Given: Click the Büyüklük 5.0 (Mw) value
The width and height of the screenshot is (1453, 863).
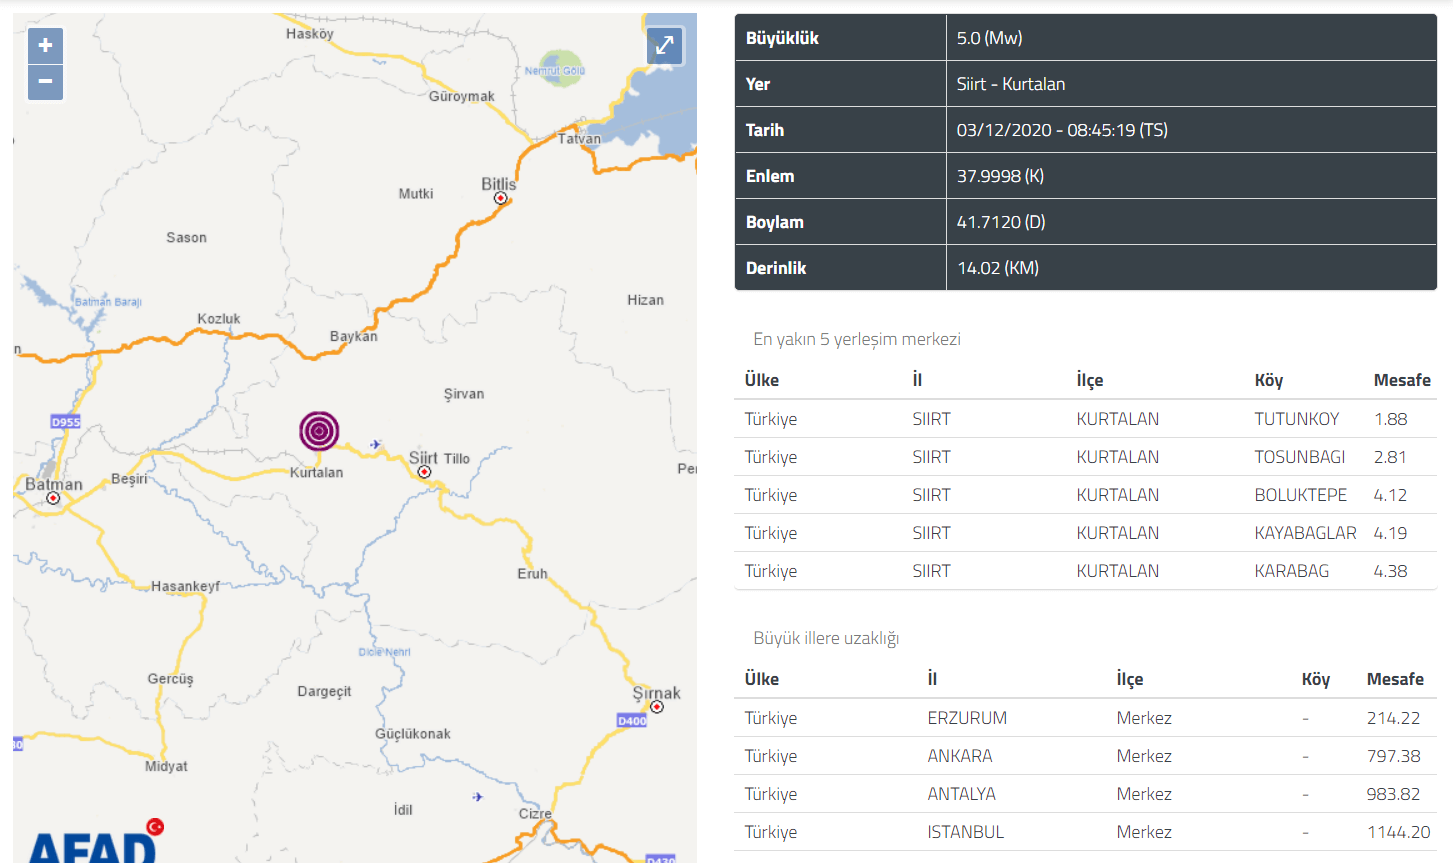Looking at the screenshot, I should pos(989,38).
